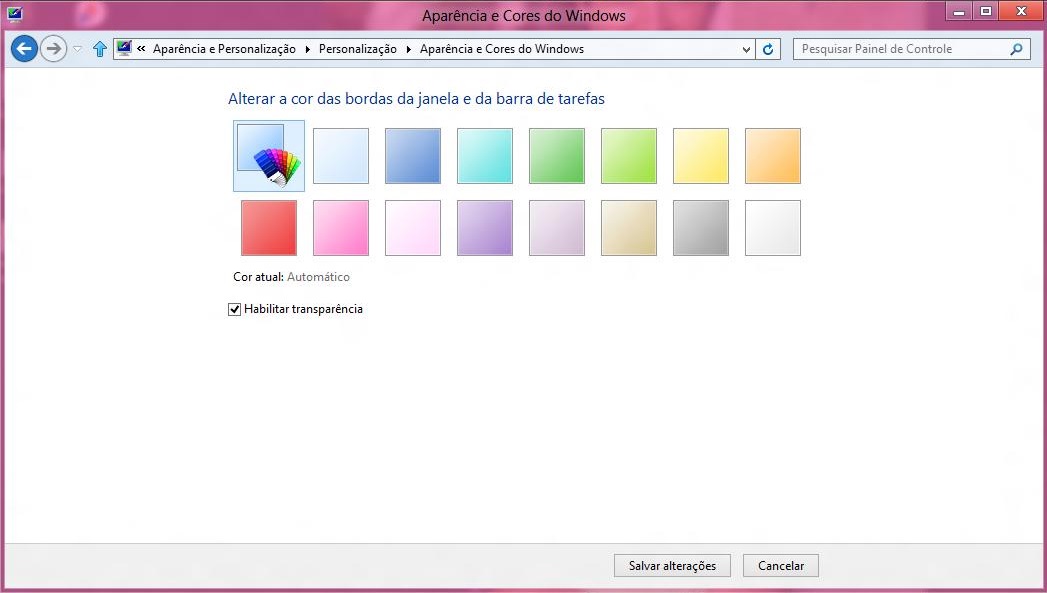Expand the Personalização breadcrumb arrow
Image resolution: width=1047 pixels, height=593 pixels.
tap(408, 49)
